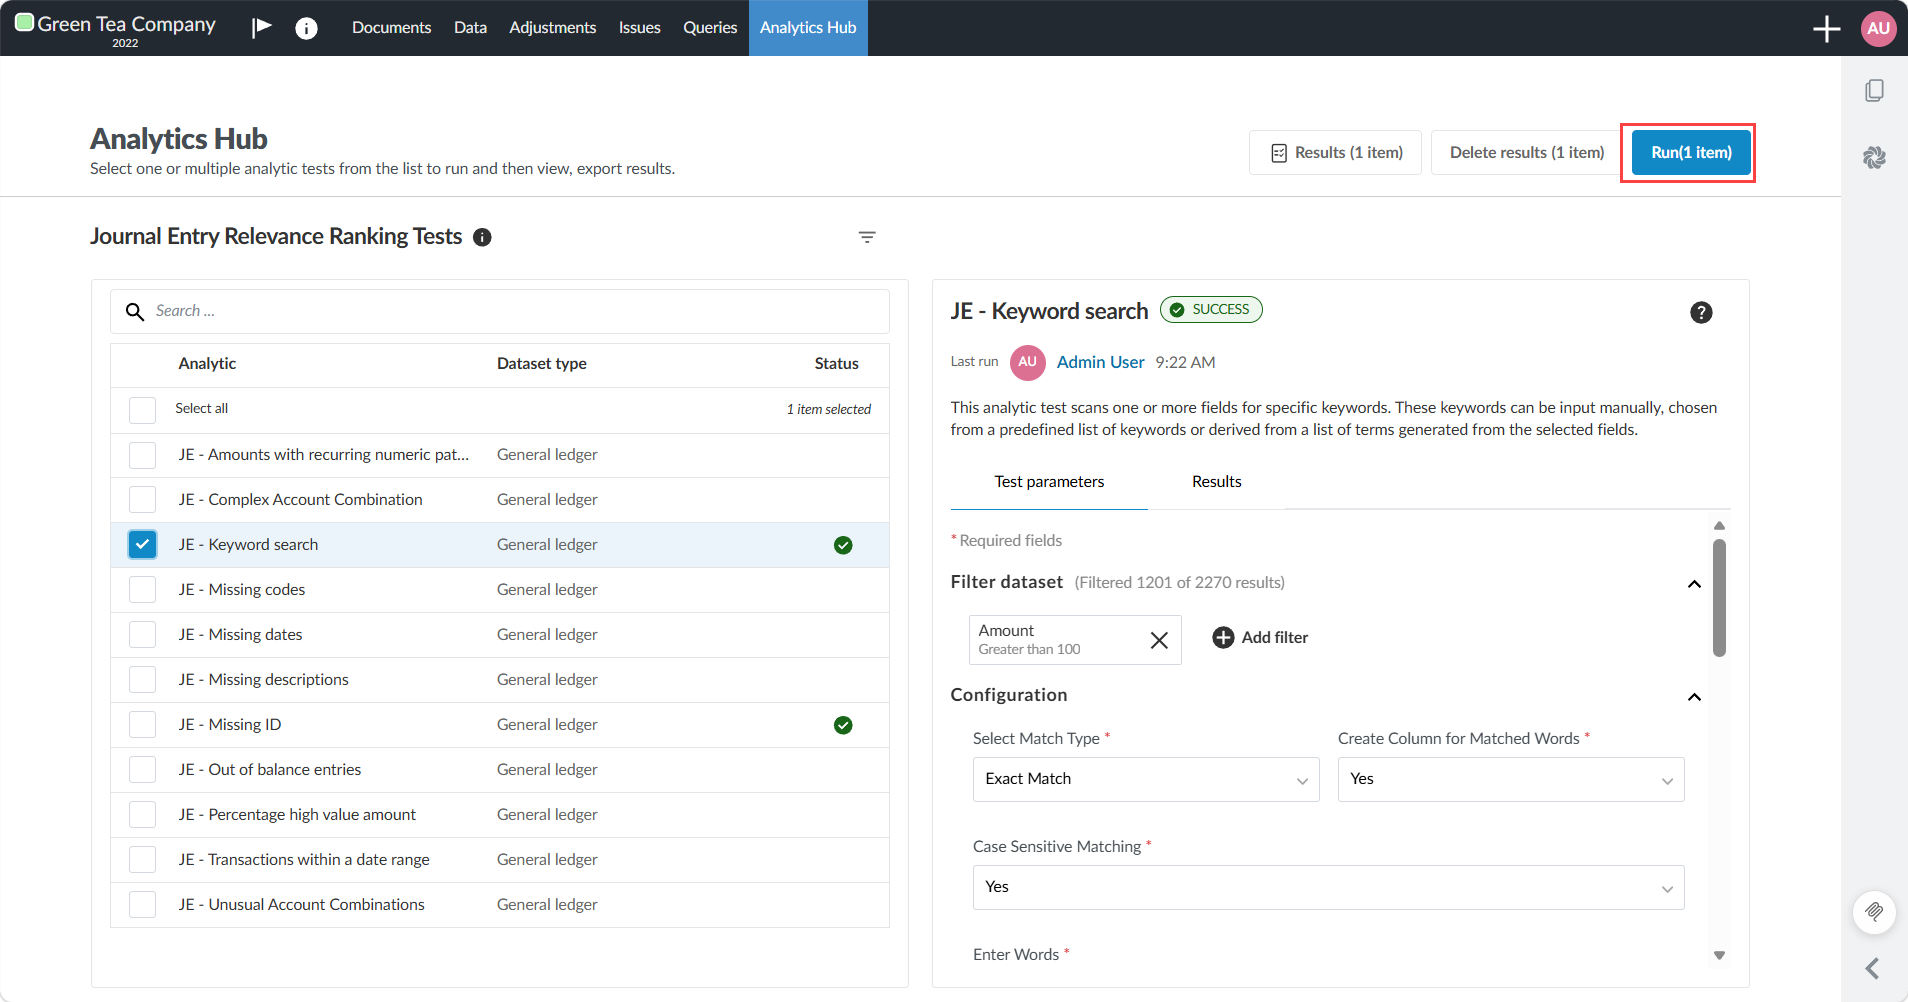1908x1002 pixels.
Task: Click the Dataset type column header
Action: [x=542, y=364]
